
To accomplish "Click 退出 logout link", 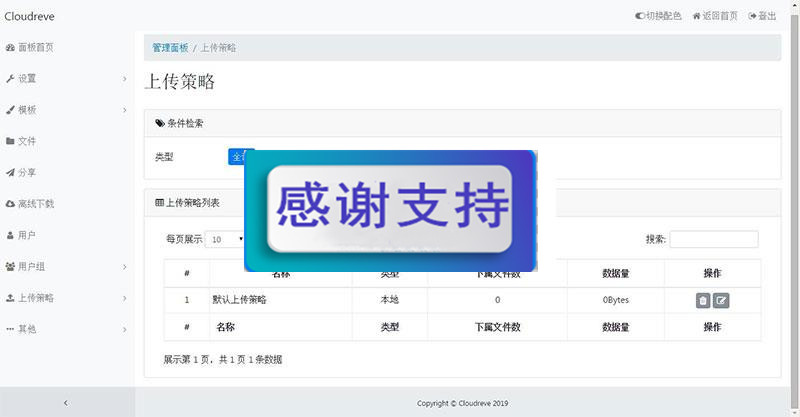I will (762, 16).
